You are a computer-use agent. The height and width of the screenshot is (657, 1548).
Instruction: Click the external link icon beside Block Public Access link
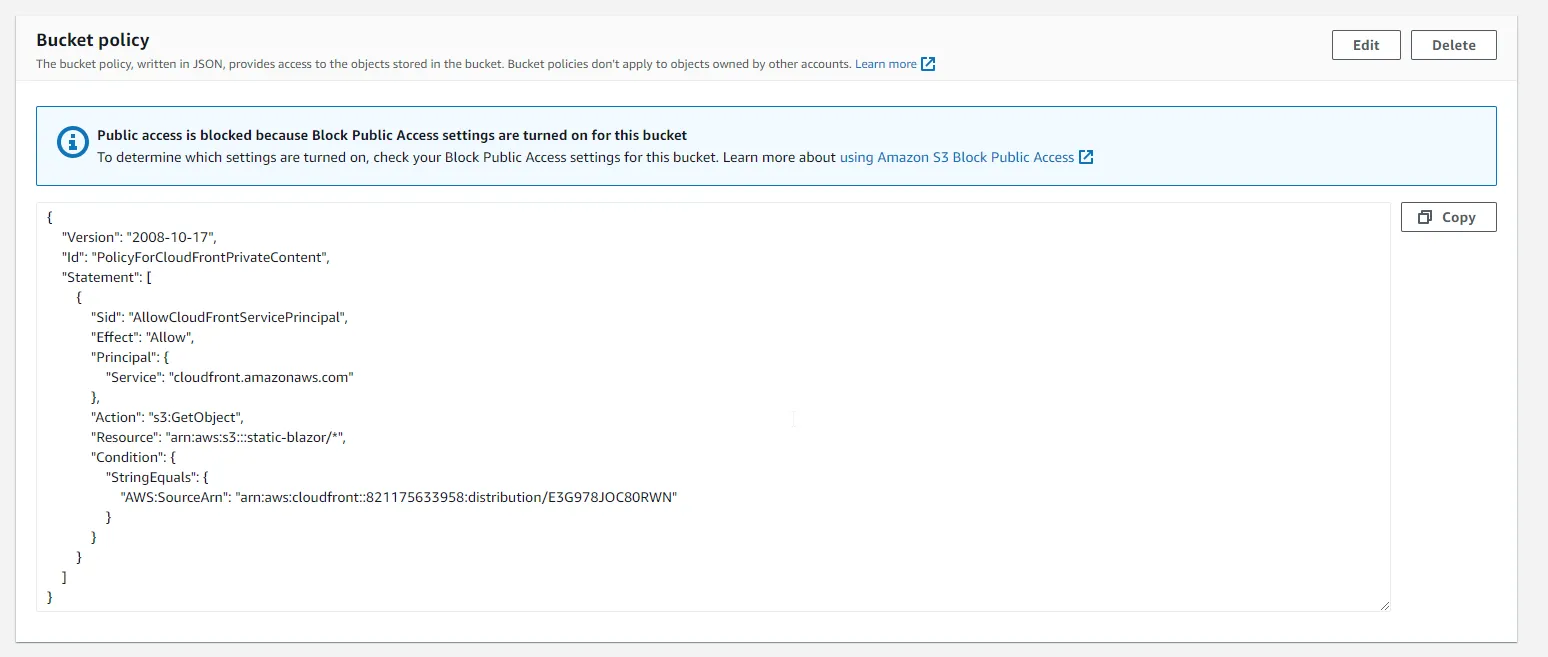pyautogui.click(x=1086, y=157)
